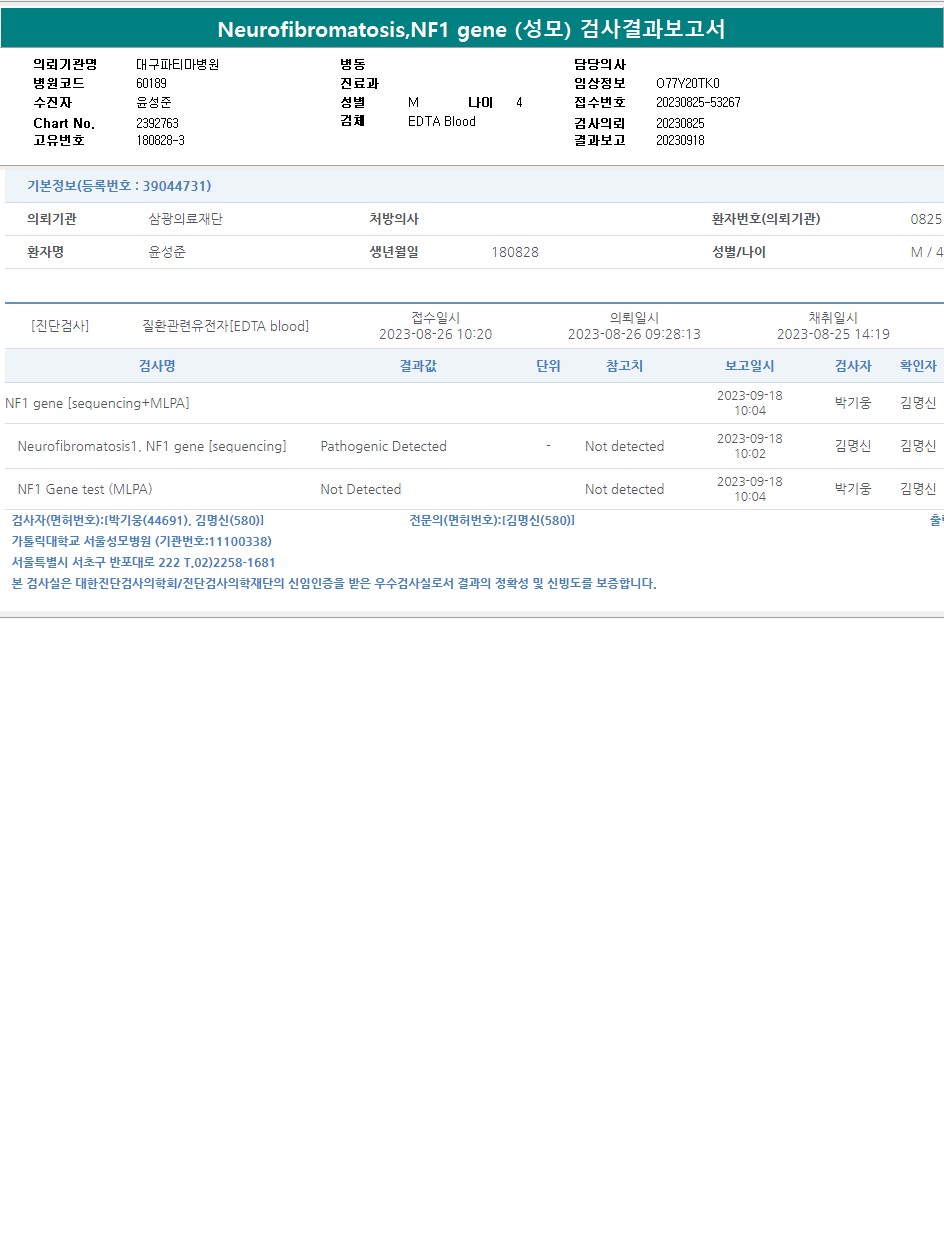
Task: Click result 'Pathogenic Detected'
Action: 383,446
